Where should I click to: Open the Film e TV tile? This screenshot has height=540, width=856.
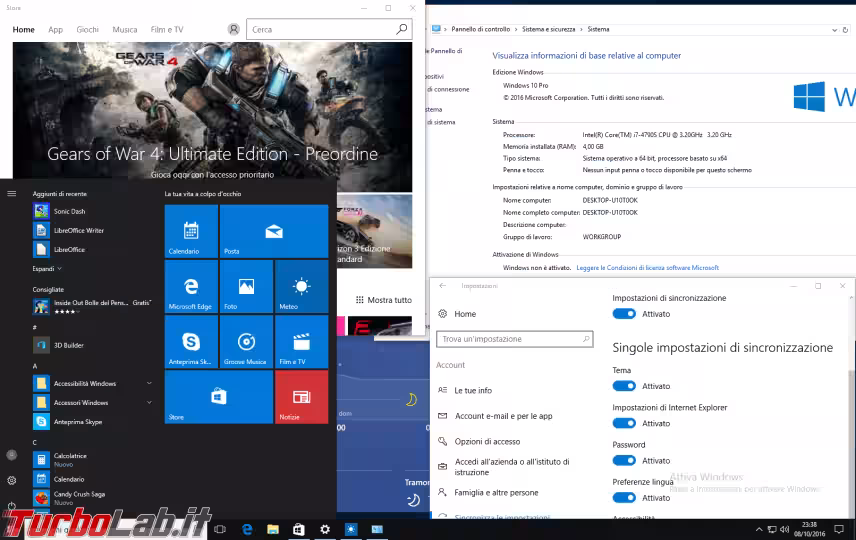[x=301, y=342]
